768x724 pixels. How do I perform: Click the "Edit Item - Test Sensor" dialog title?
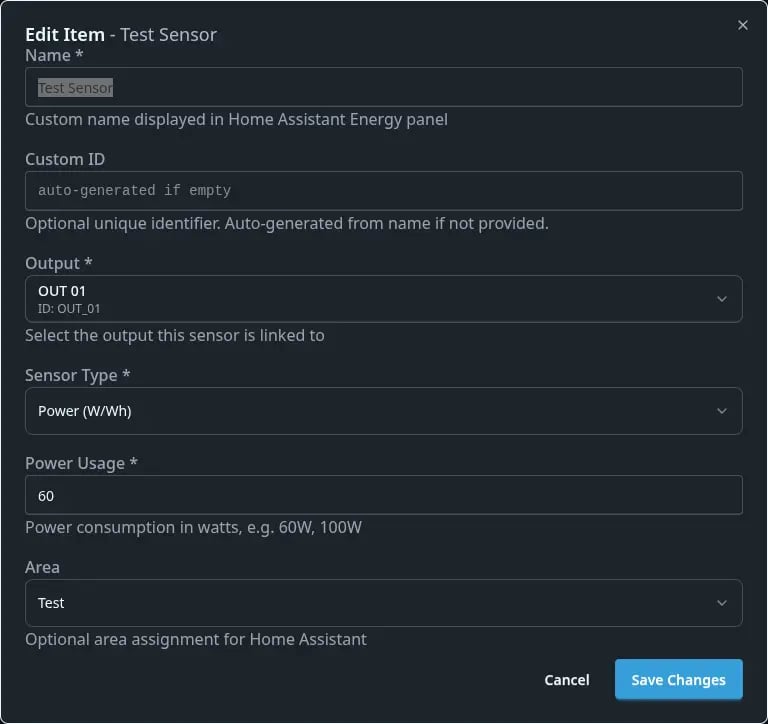click(x=121, y=34)
